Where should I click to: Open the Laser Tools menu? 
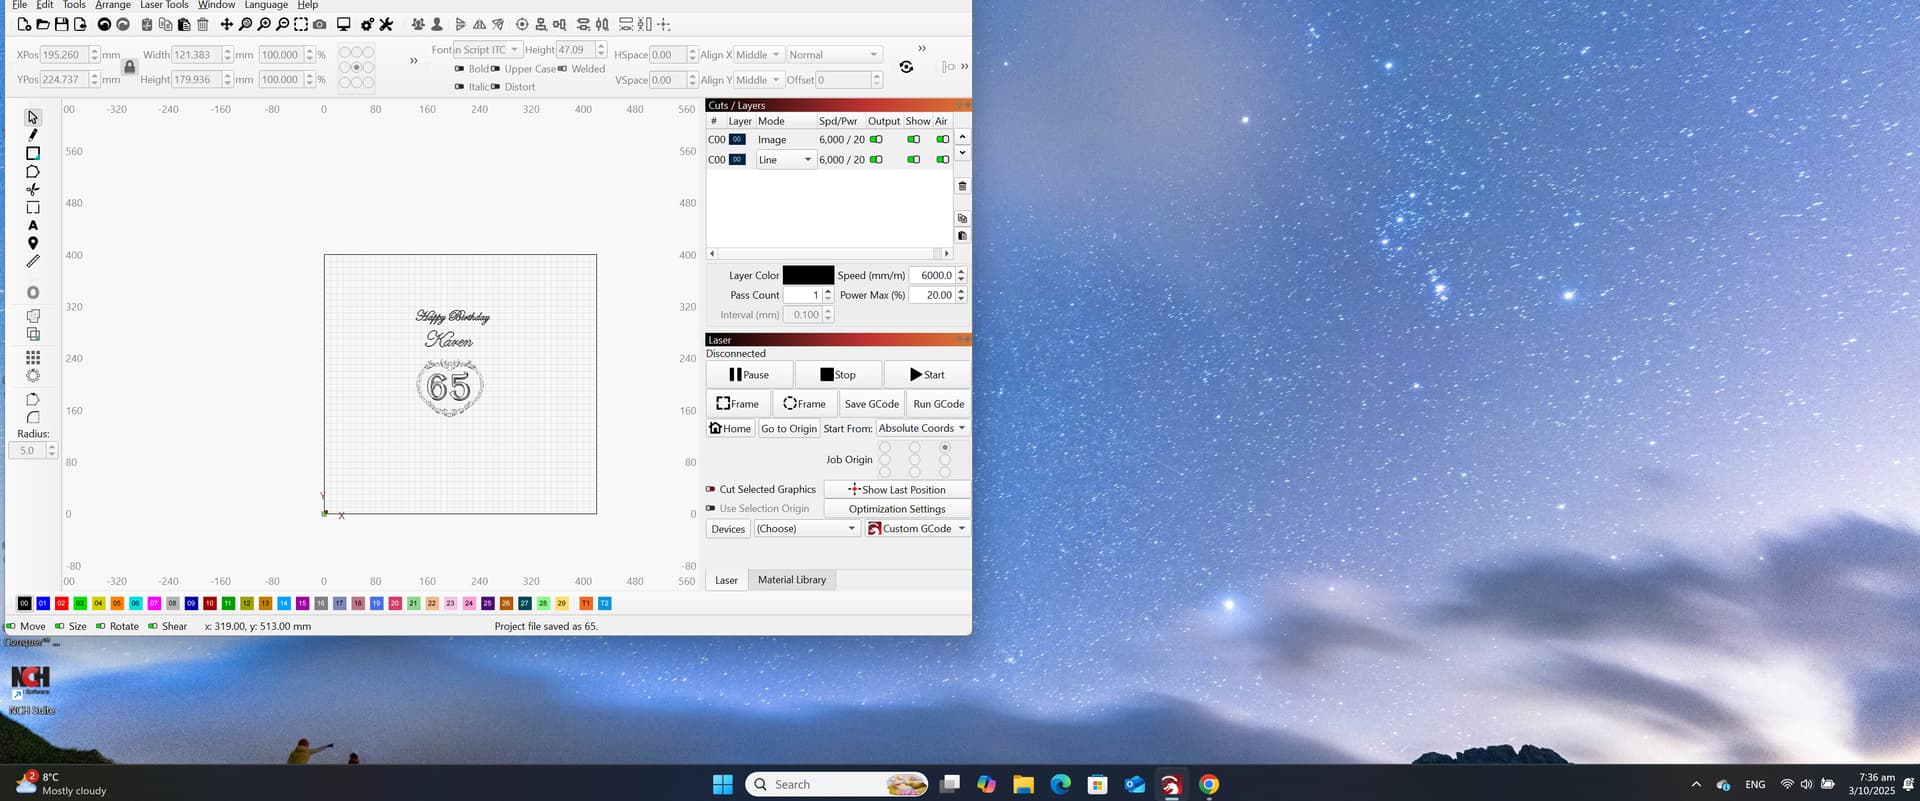[x=164, y=5]
